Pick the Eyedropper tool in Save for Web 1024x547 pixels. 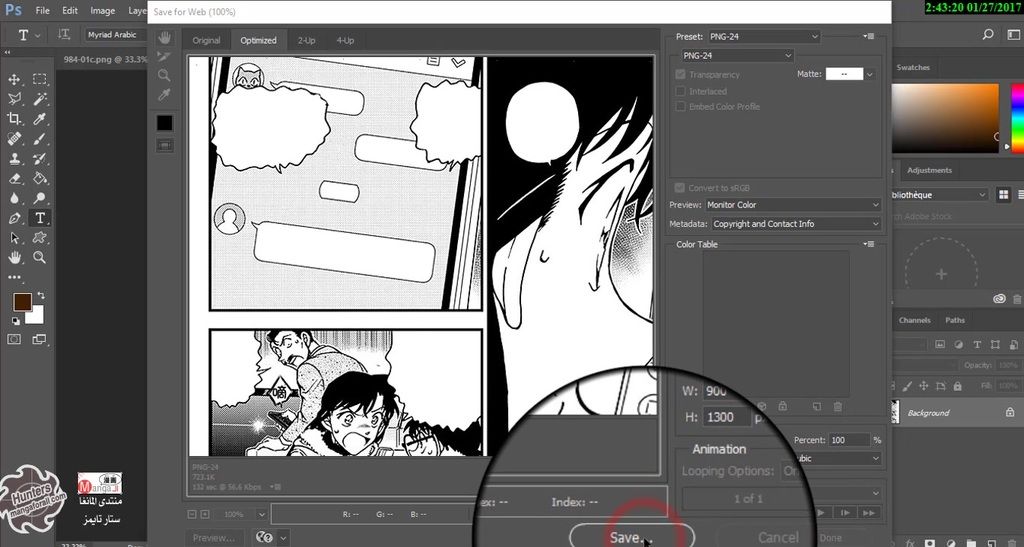[x=164, y=95]
